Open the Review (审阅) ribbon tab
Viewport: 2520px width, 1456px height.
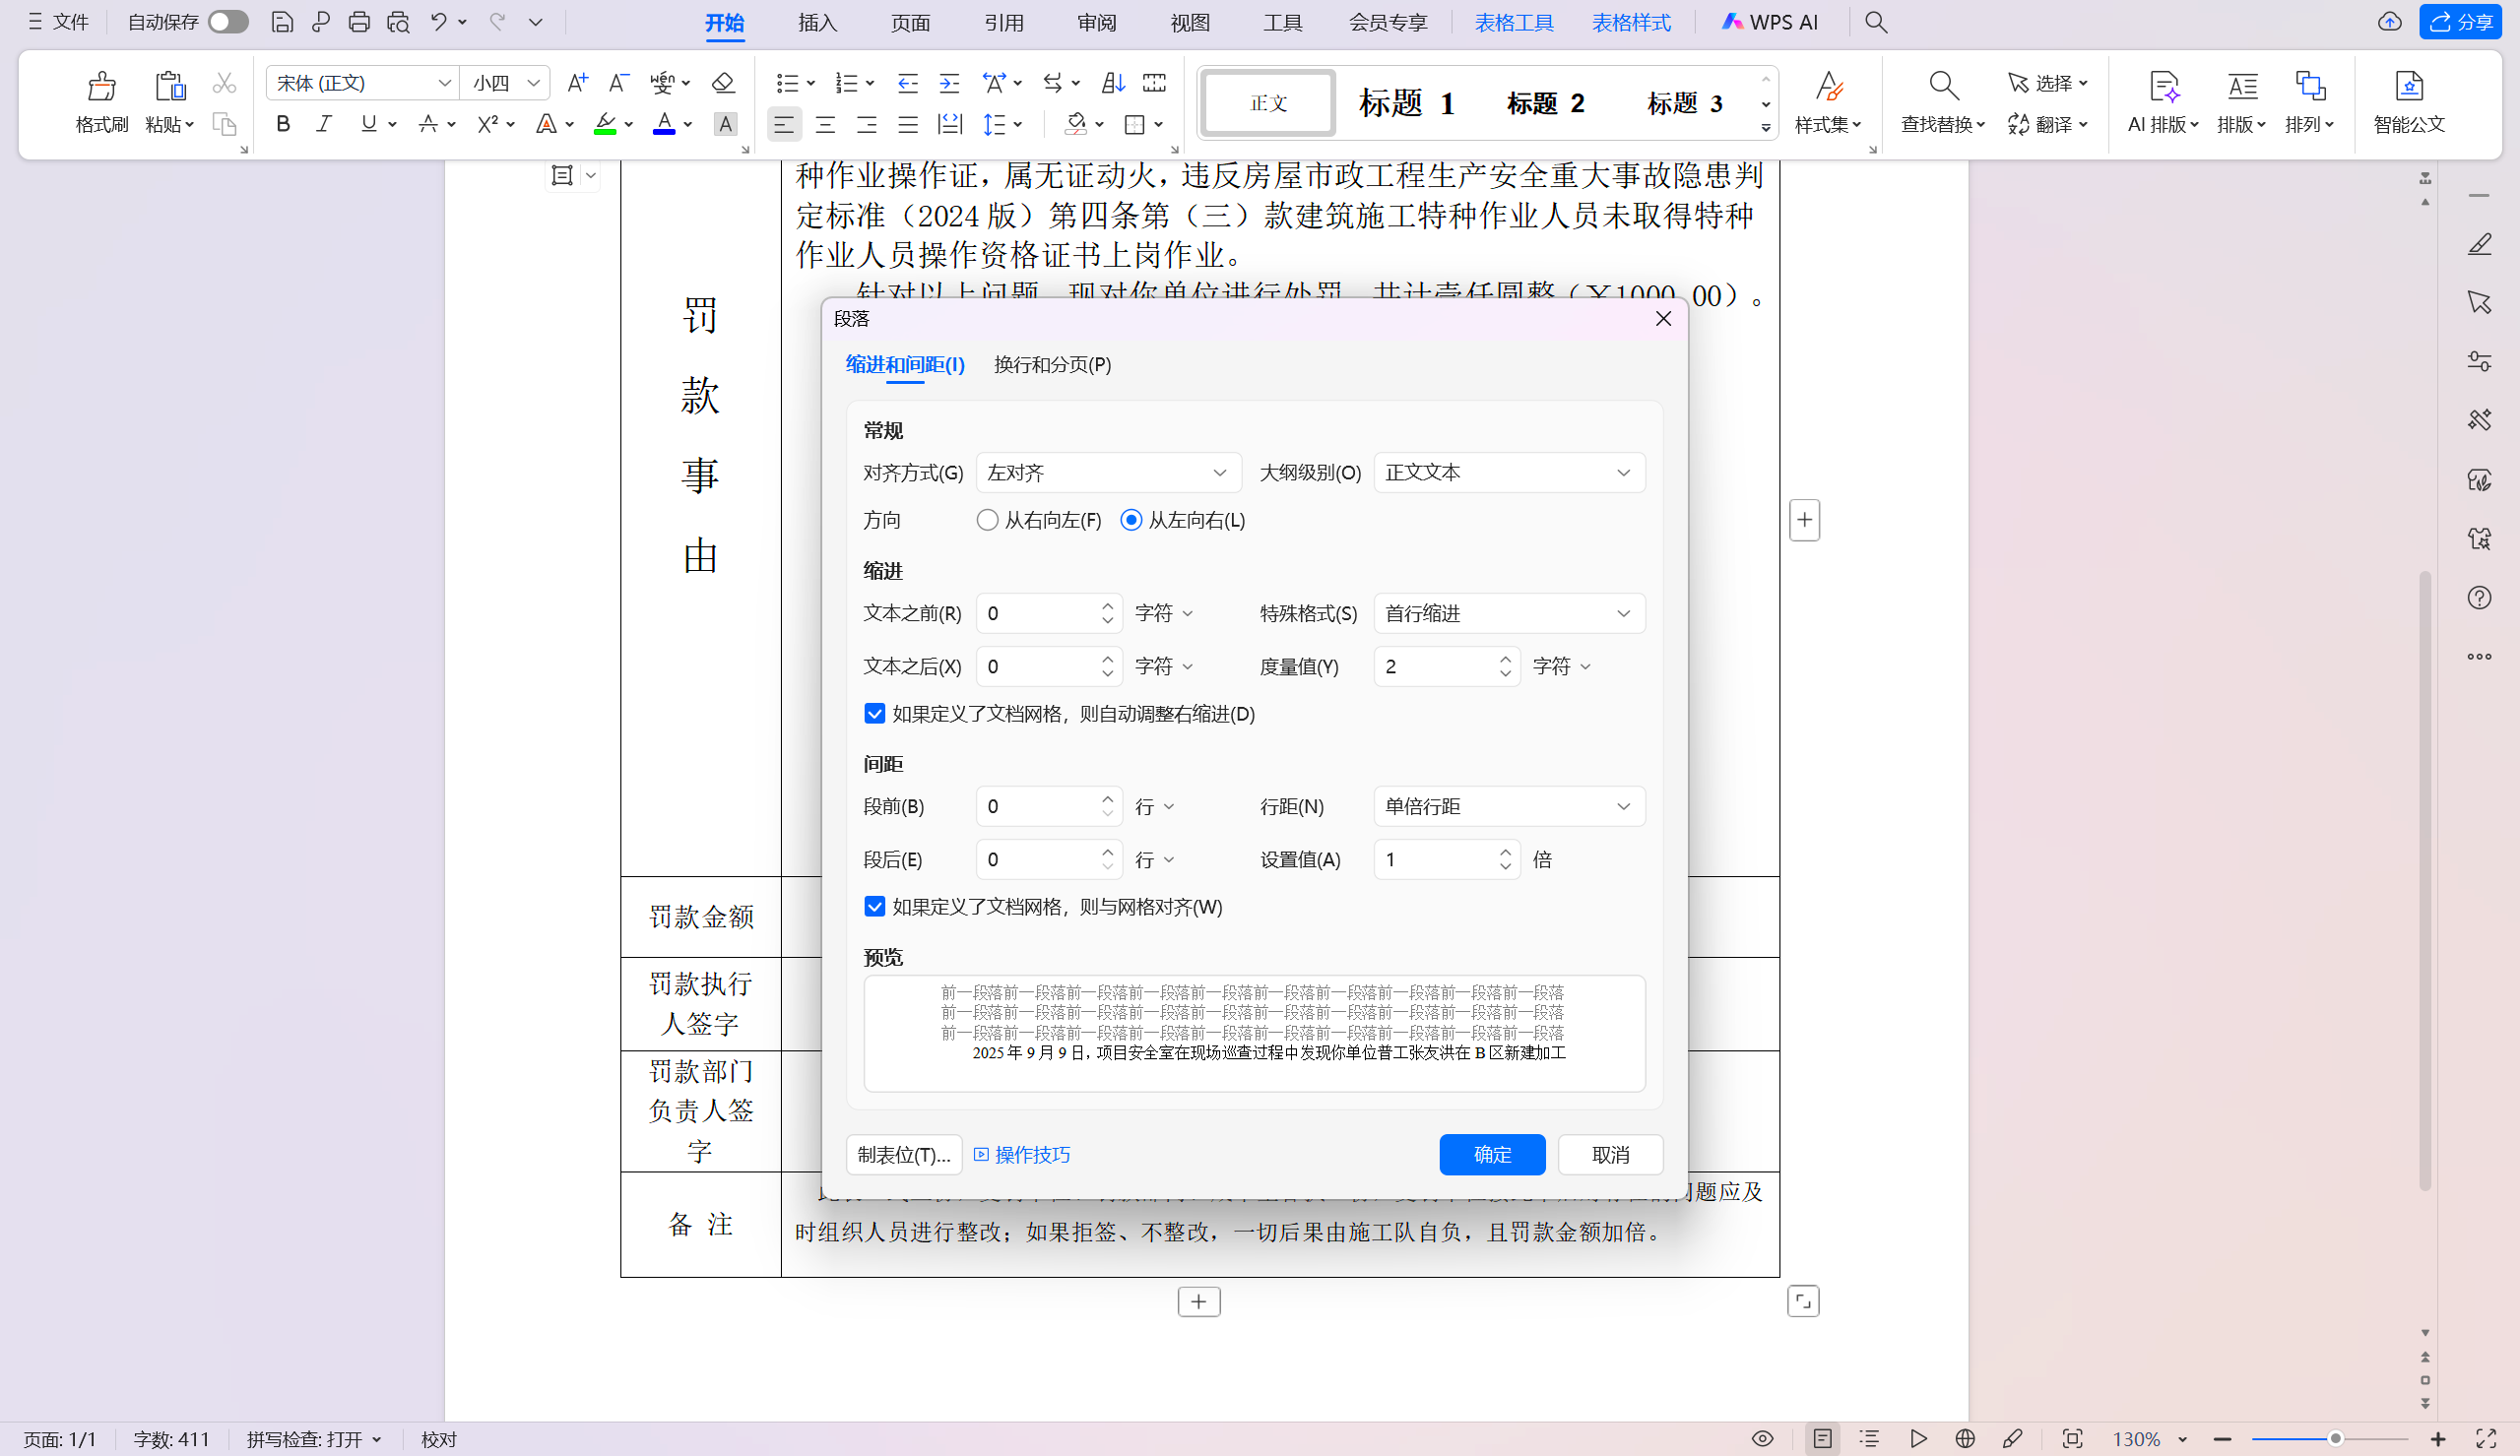pyautogui.click(x=1097, y=22)
